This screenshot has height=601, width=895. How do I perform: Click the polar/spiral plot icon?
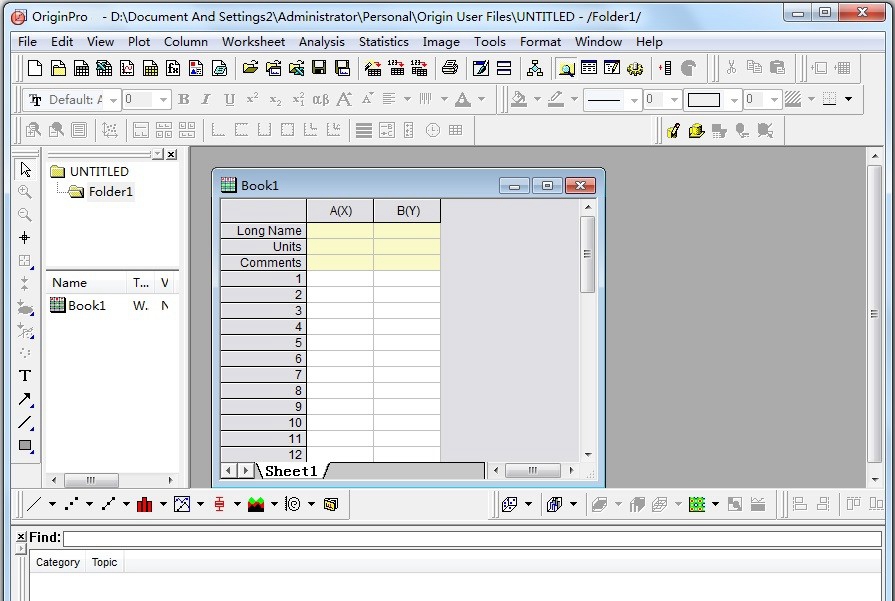(x=293, y=504)
